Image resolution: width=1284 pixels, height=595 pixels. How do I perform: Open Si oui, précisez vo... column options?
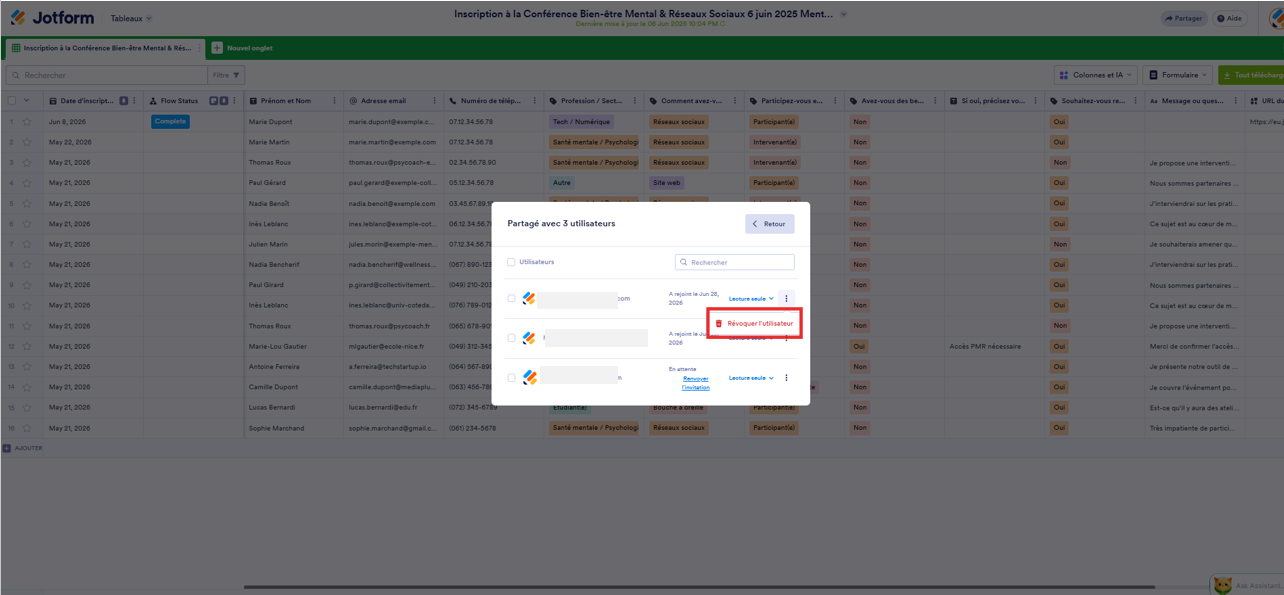pyautogui.click(x=1037, y=100)
